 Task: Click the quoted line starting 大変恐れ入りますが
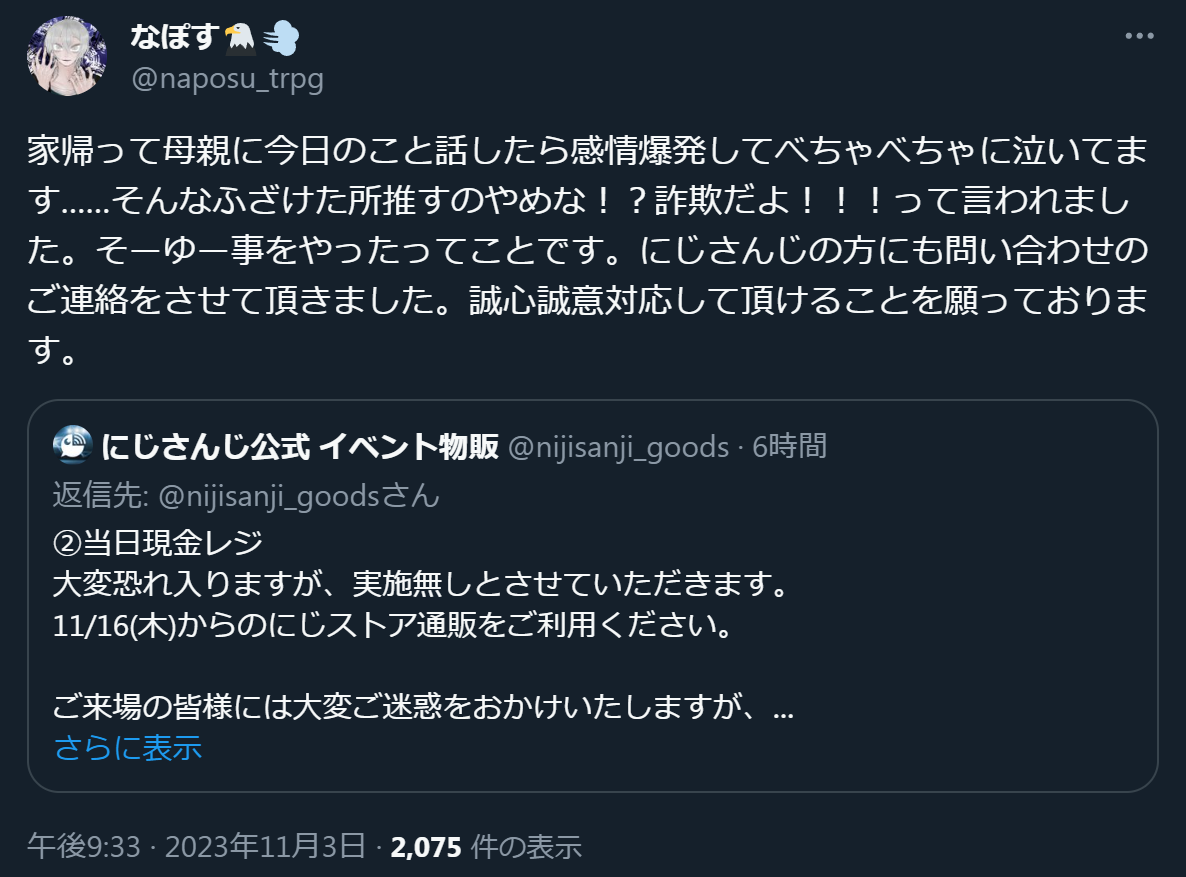[x=420, y=584]
